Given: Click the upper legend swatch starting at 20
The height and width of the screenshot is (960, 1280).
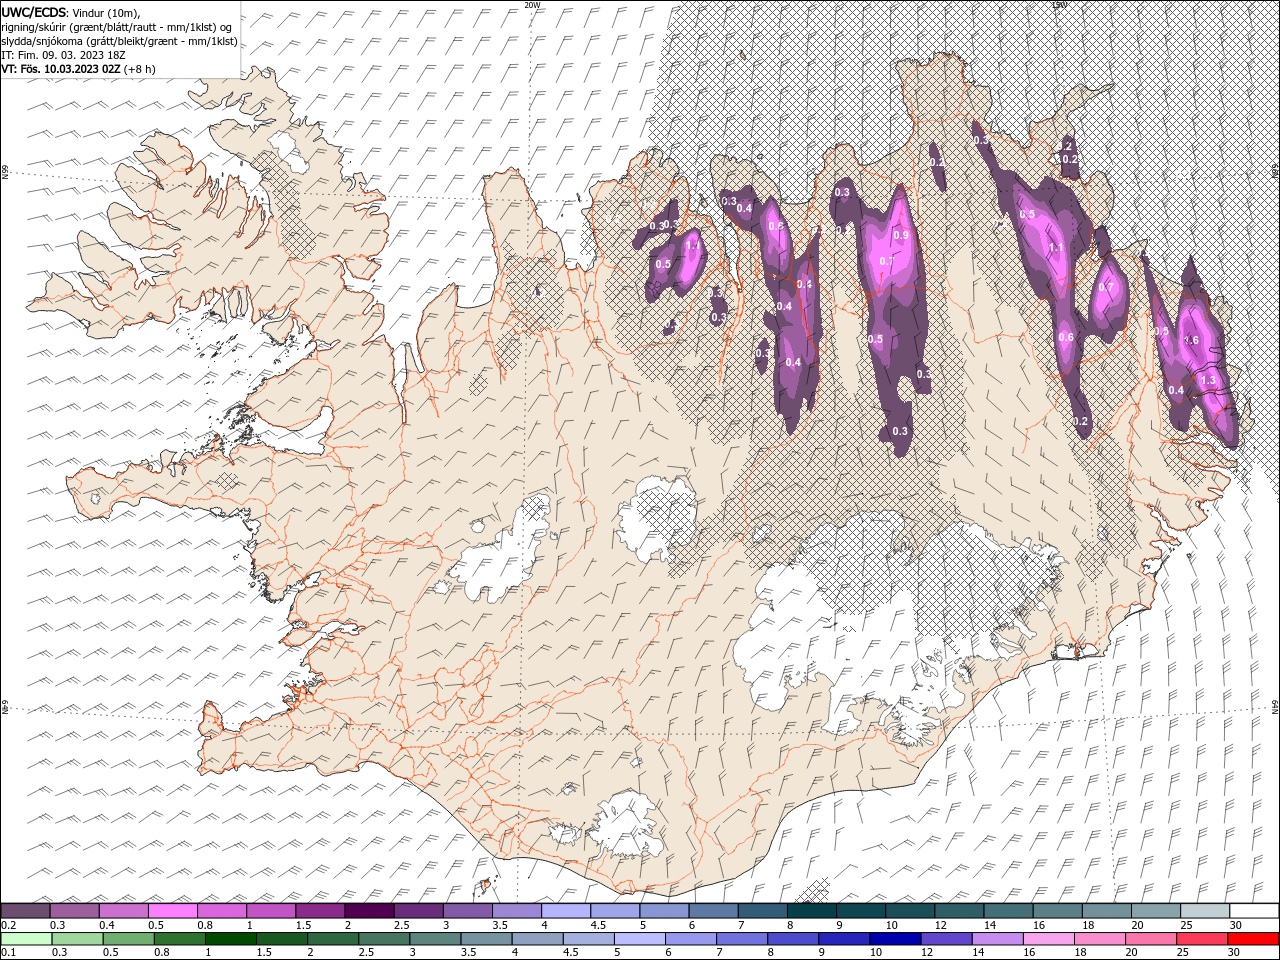Looking at the screenshot, I should click(x=1157, y=910).
